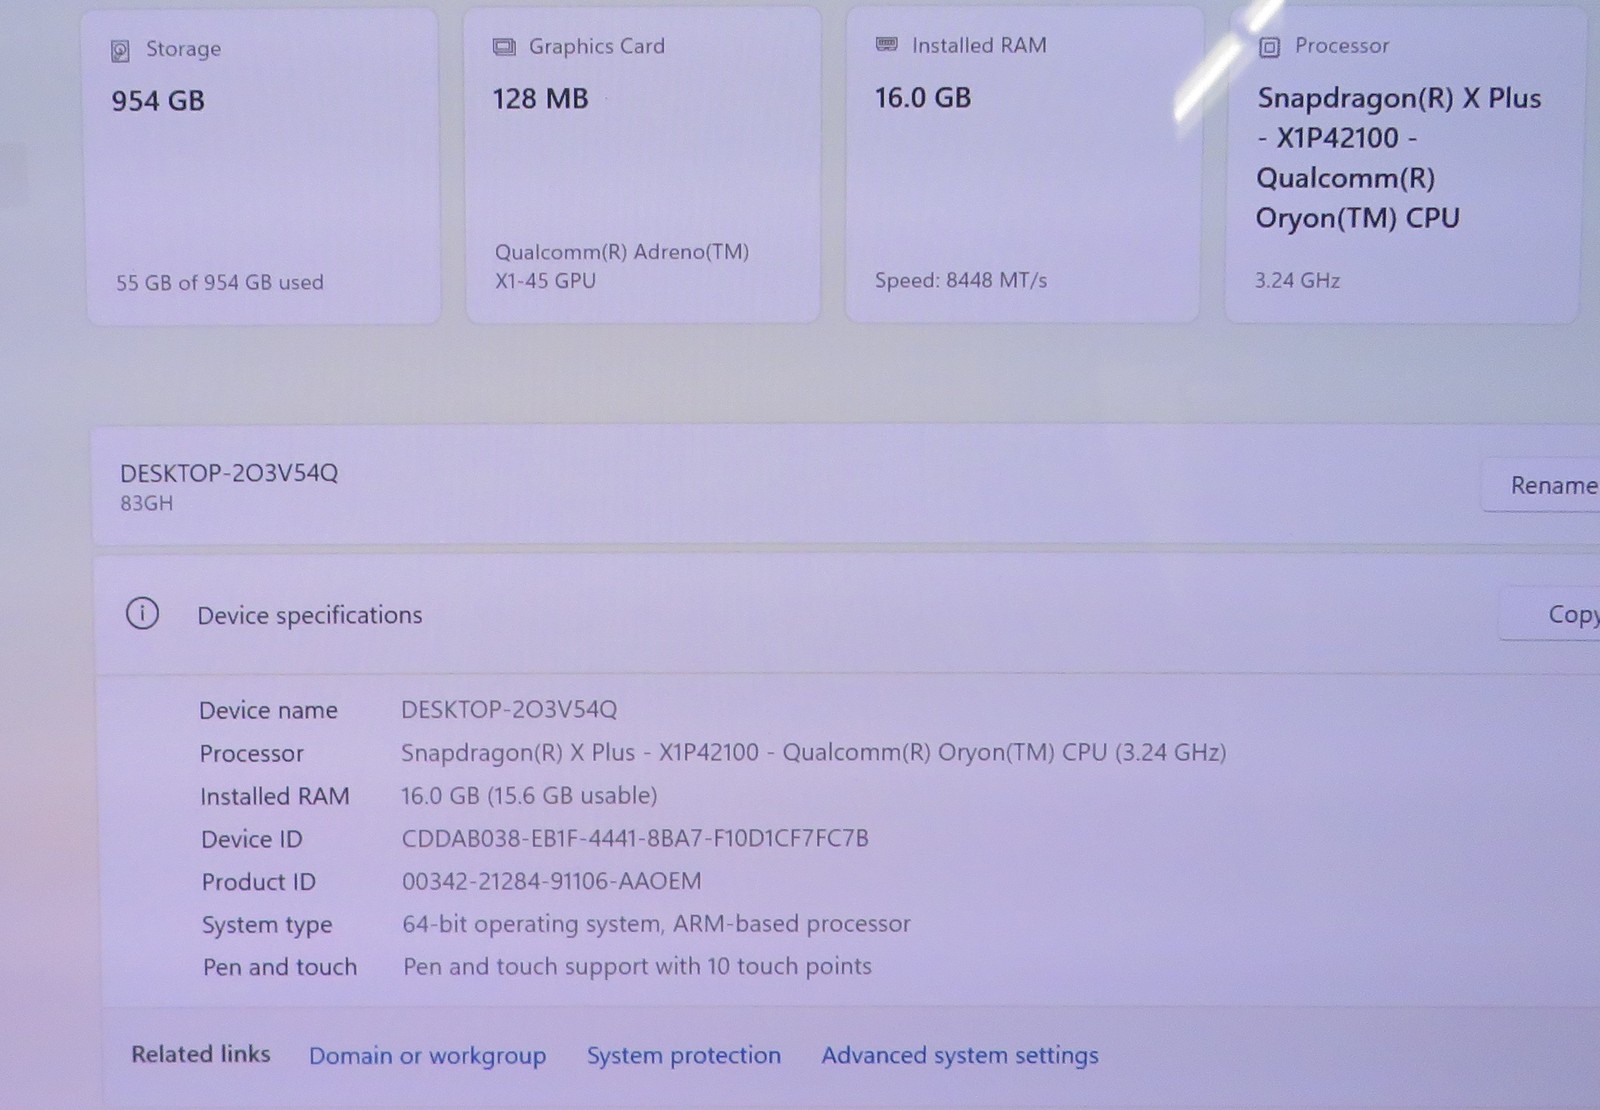Screen dimensions: 1600x1110
Task: Select the Product ID value 00342-21284-91106-AAOEM
Action: tap(552, 881)
